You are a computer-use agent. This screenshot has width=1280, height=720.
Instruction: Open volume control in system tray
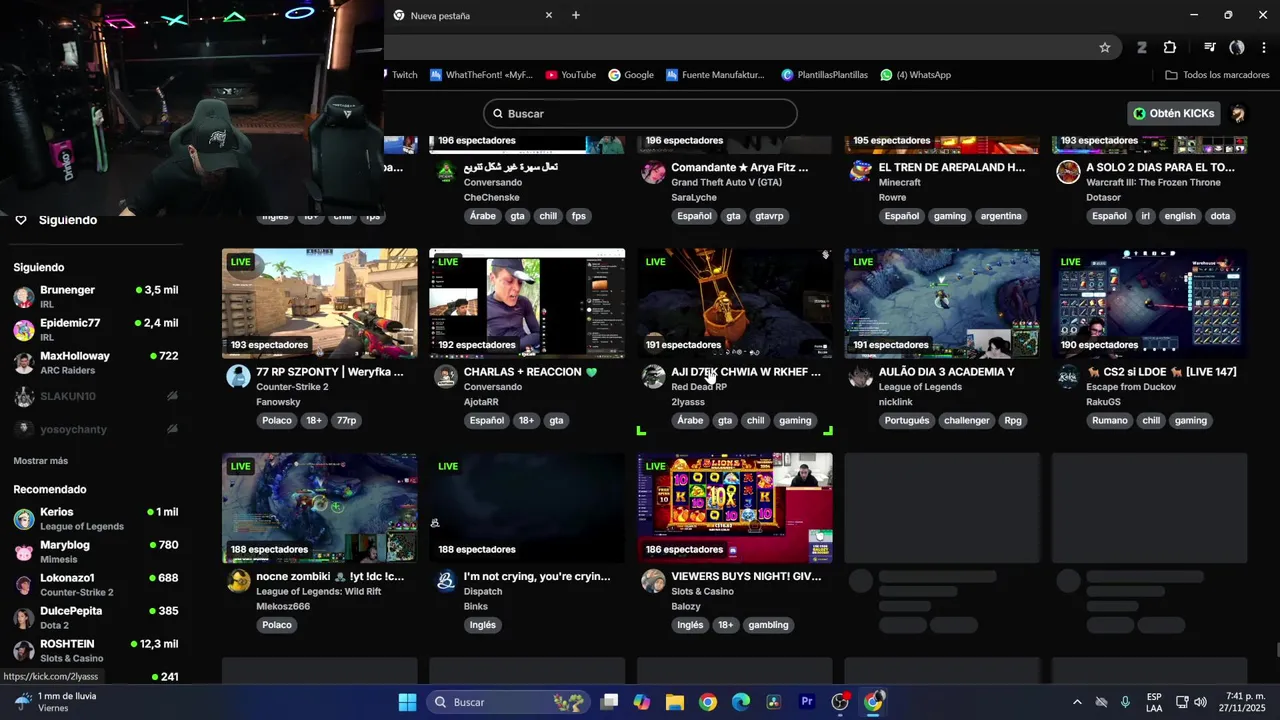[x=1200, y=702]
